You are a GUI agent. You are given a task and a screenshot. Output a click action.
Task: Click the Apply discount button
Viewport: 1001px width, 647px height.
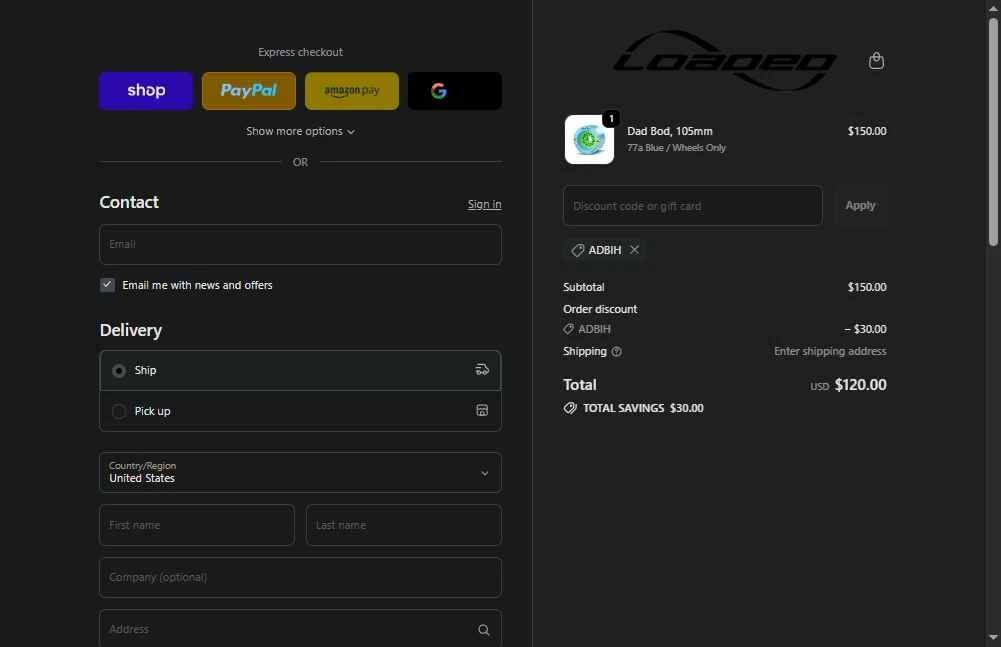coord(860,206)
